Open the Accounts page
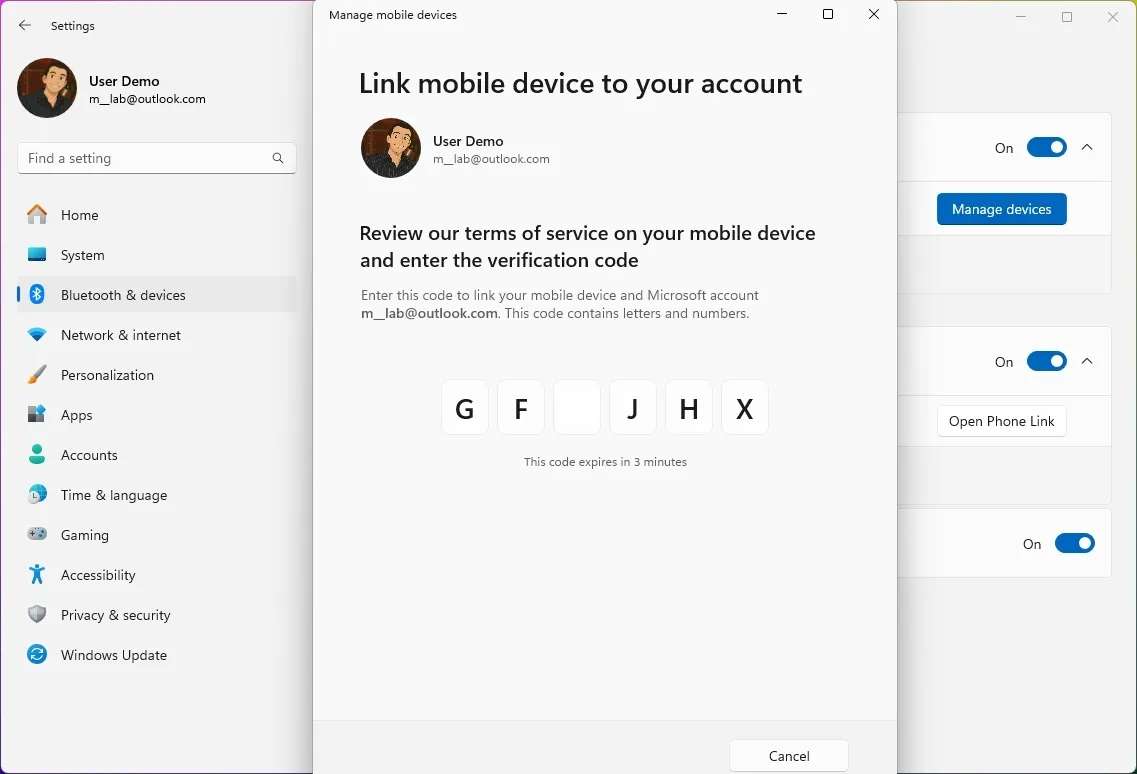Screen dimensions: 1137x774 coord(157,454)
